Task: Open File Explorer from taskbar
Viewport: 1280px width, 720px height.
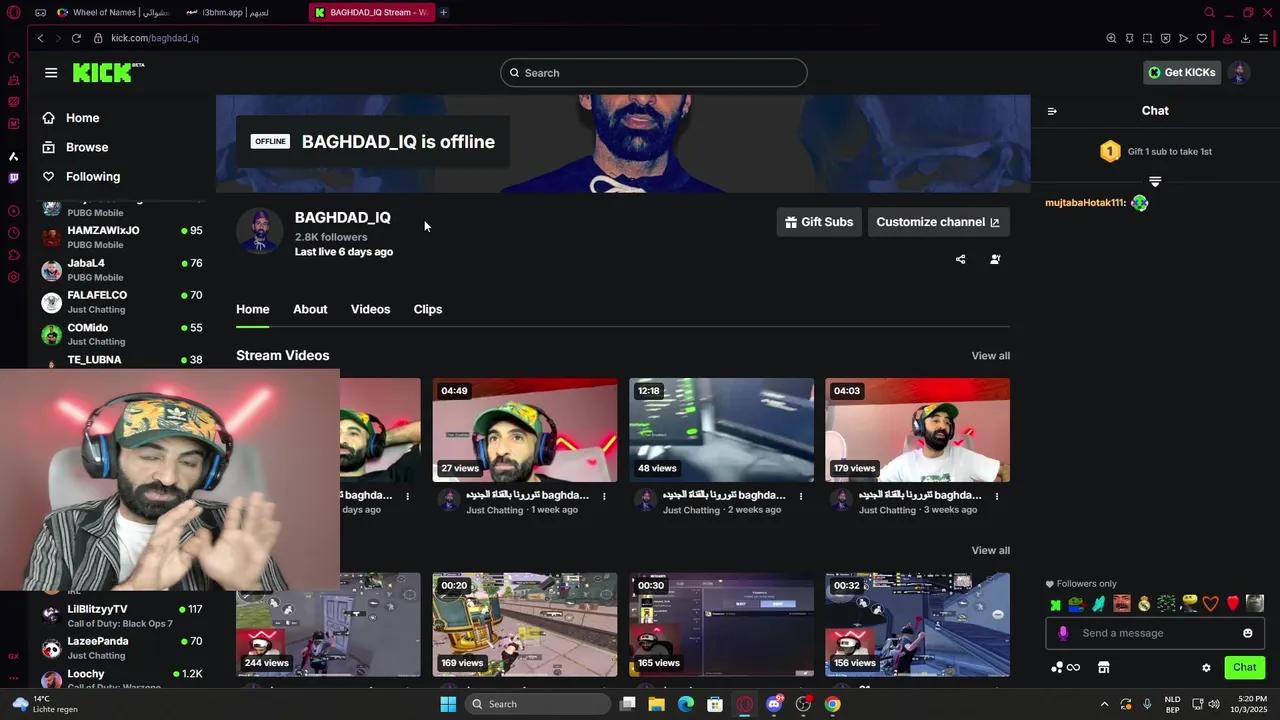Action: tap(656, 704)
